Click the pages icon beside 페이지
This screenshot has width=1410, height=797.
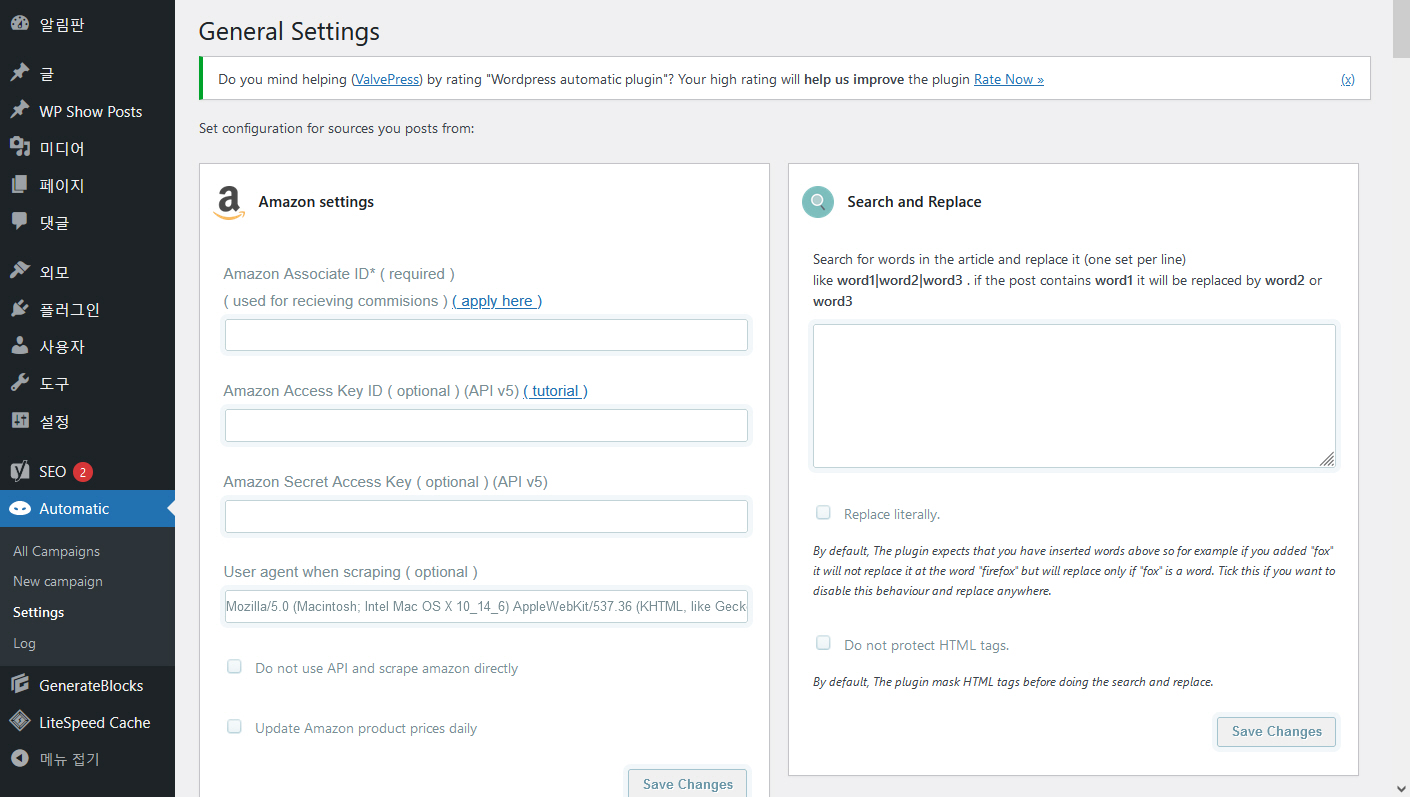20,185
